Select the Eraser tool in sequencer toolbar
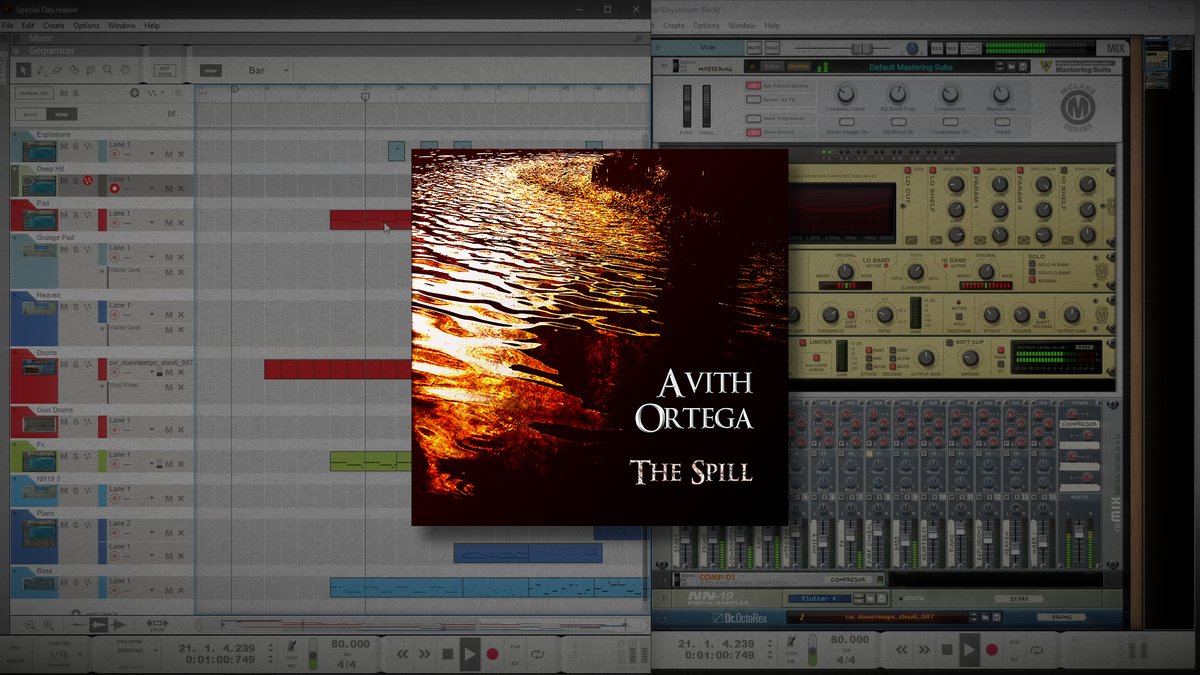The height and width of the screenshot is (675, 1200). point(57,70)
